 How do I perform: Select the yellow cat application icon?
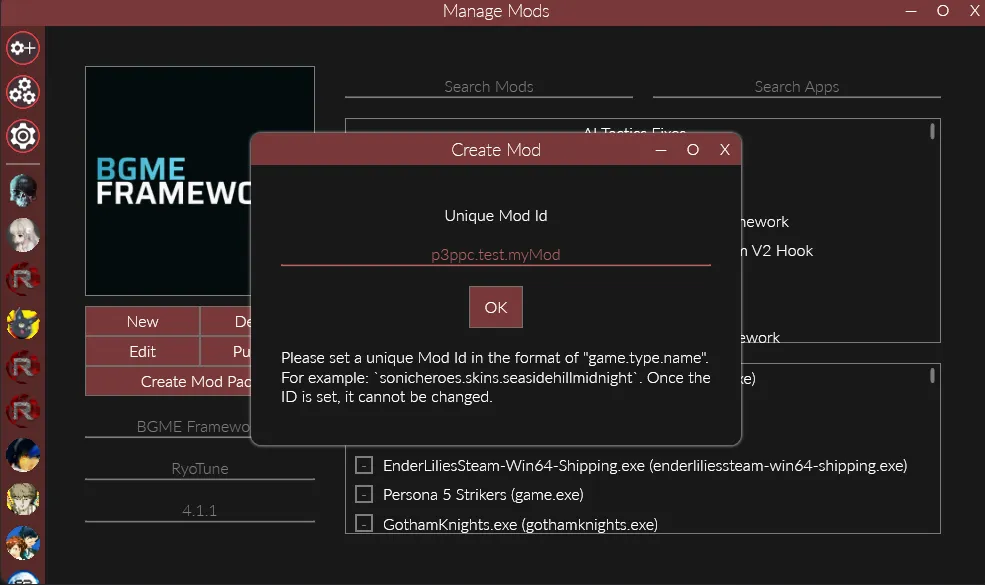[x=23, y=323]
